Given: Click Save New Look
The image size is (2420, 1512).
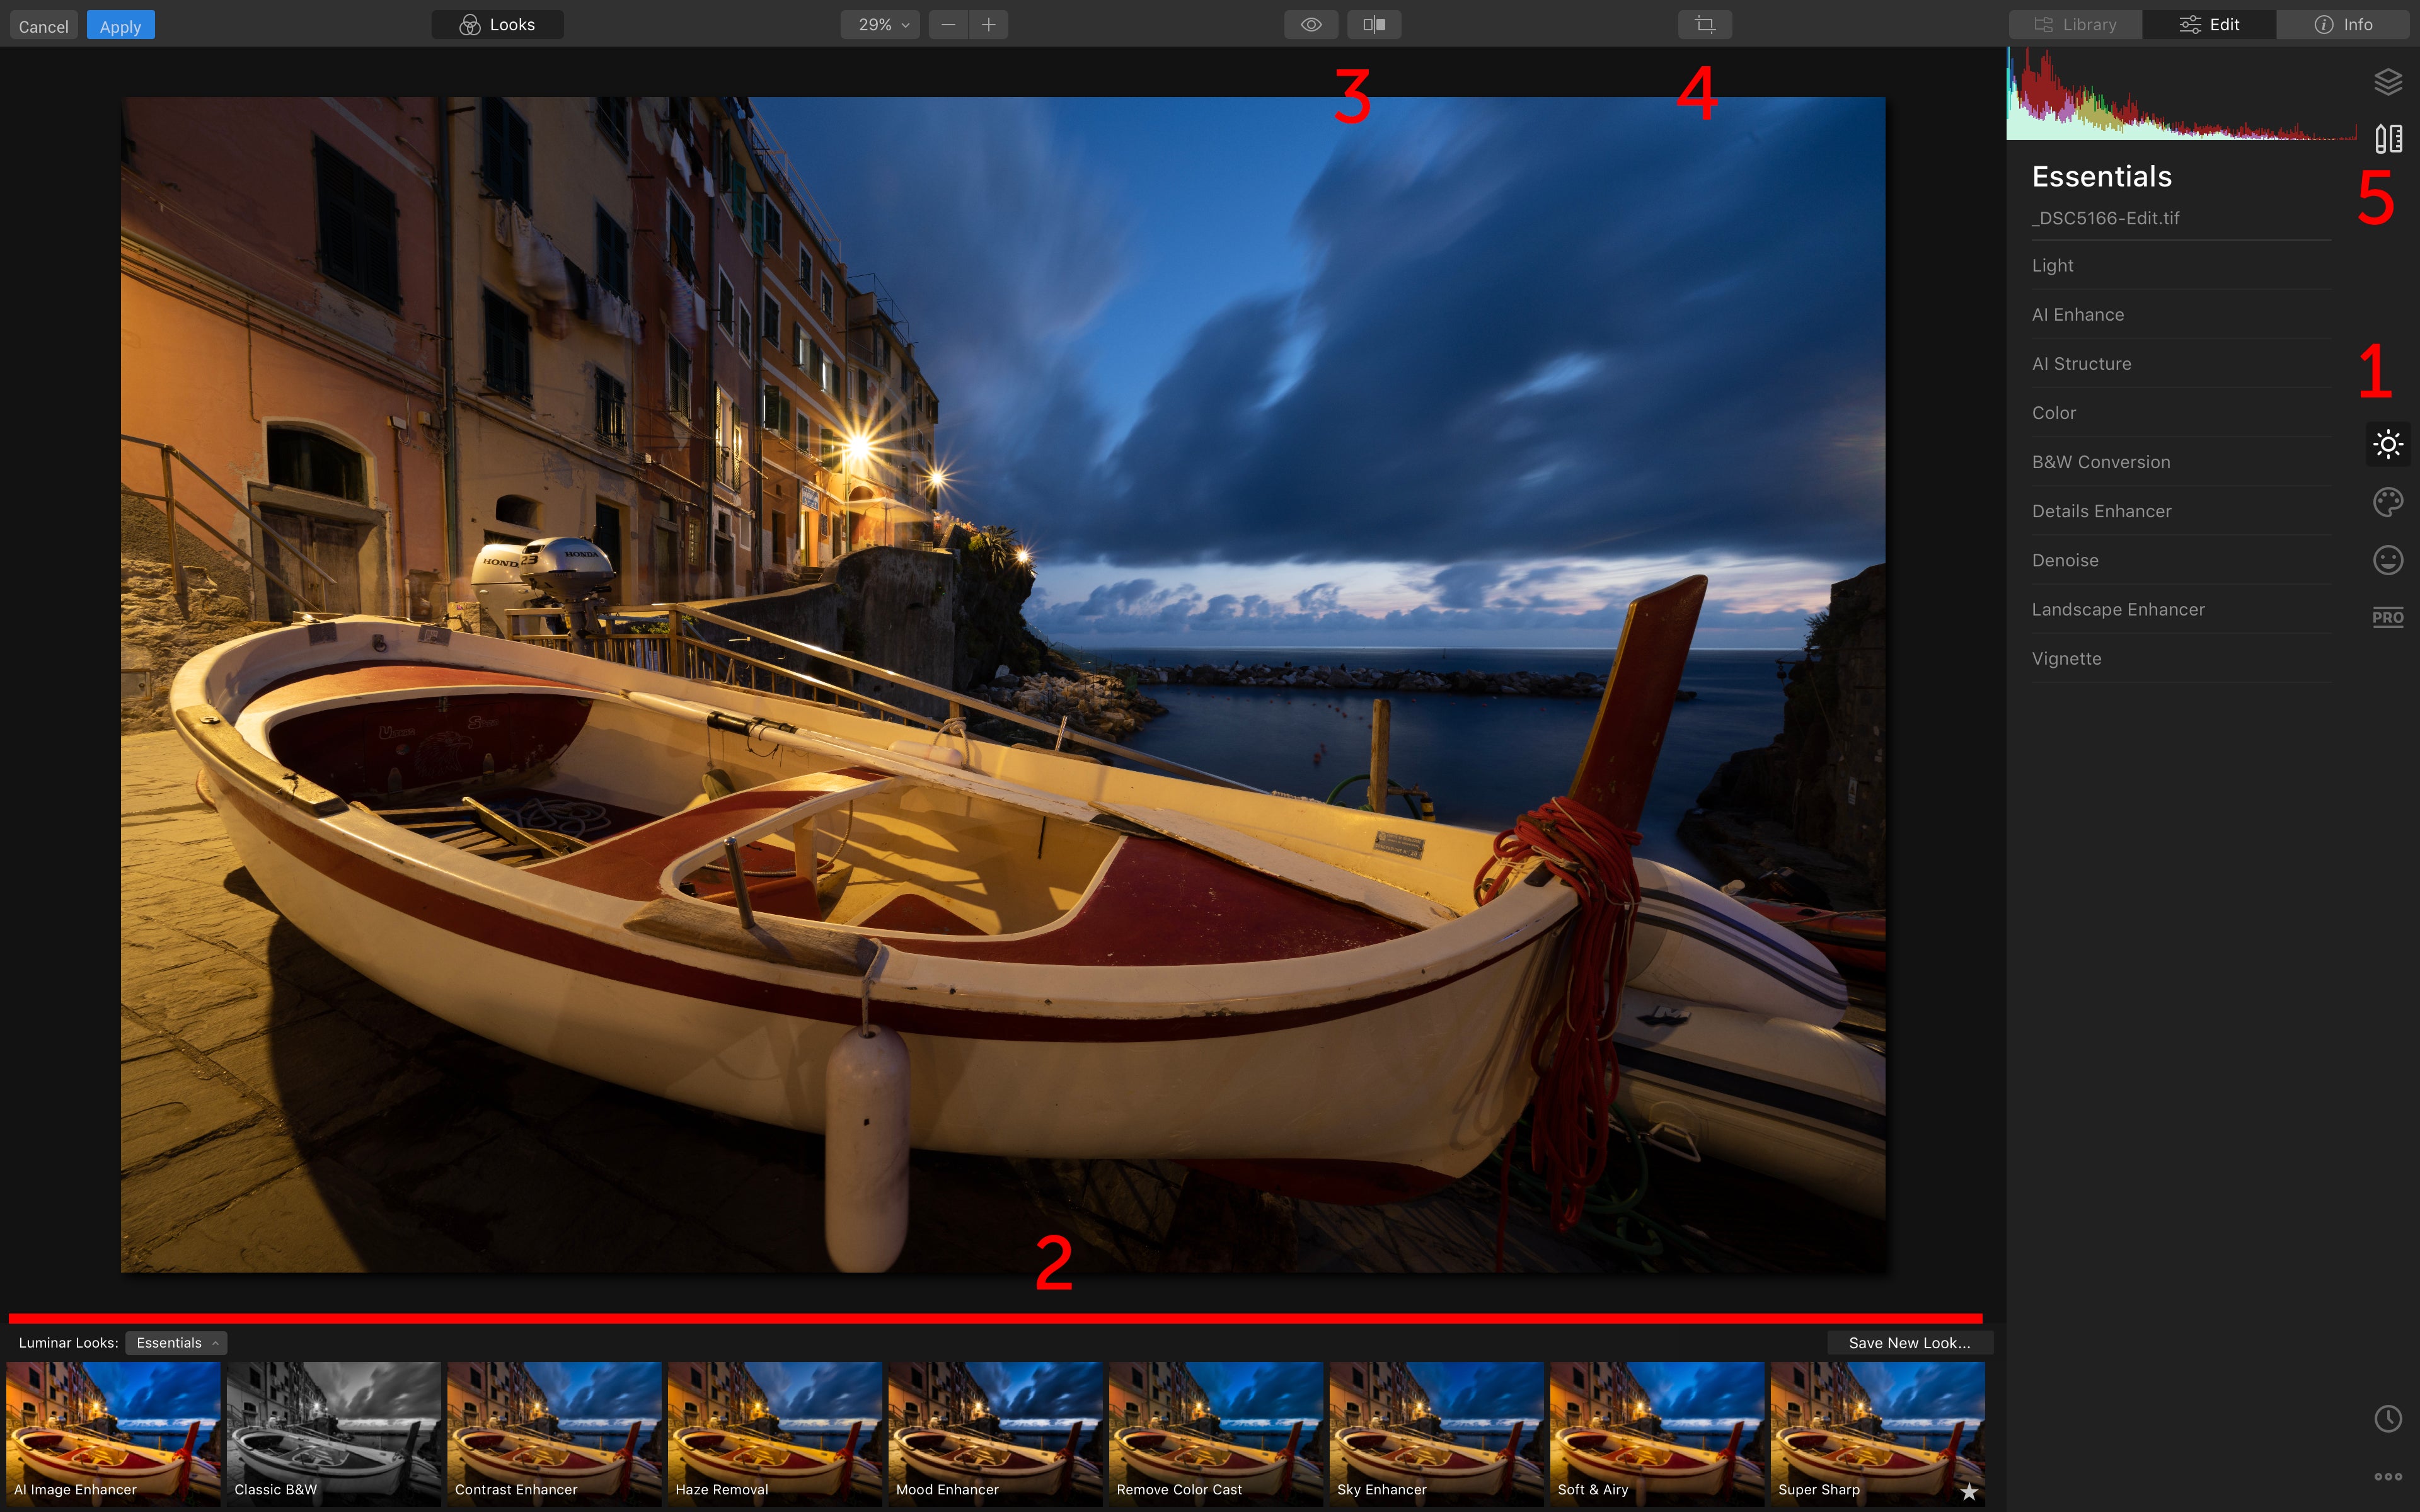Looking at the screenshot, I should tap(1908, 1342).
